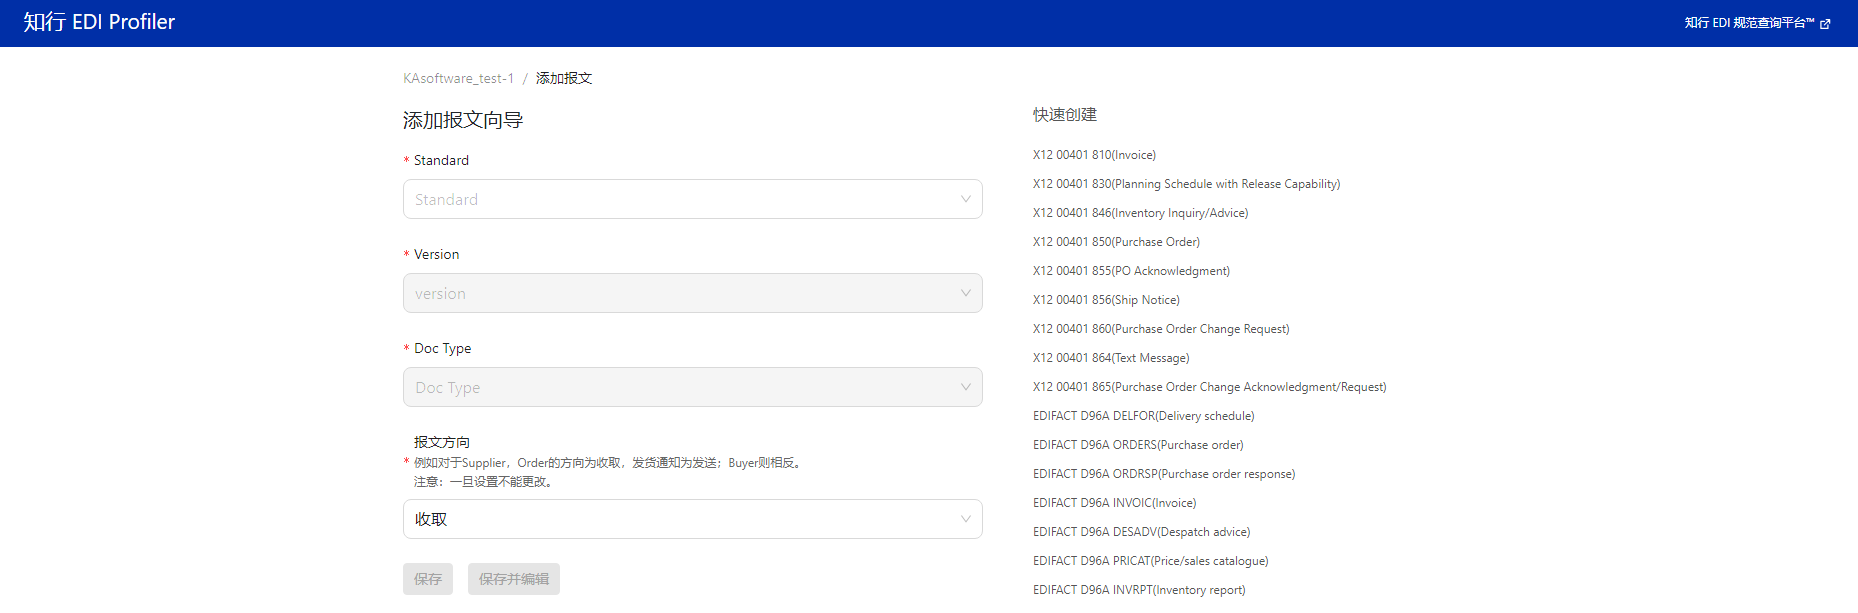
Task: Select EDIFACT D96A ORDERS Purchase order
Action: [1138, 445]
